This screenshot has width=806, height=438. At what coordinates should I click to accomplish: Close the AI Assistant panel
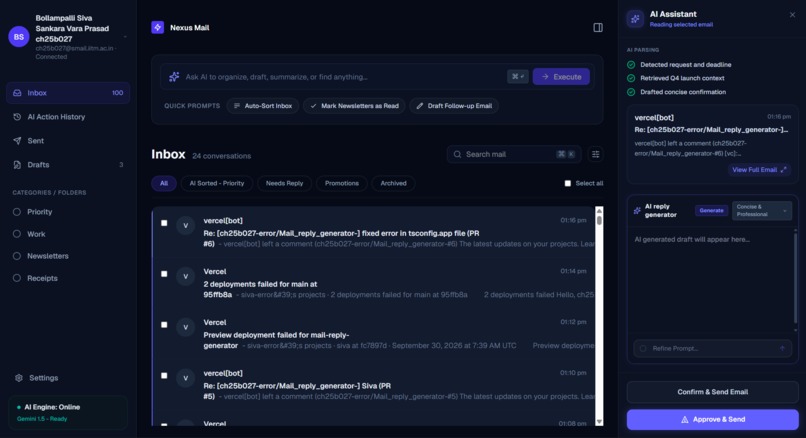click(x=792, y=15)
